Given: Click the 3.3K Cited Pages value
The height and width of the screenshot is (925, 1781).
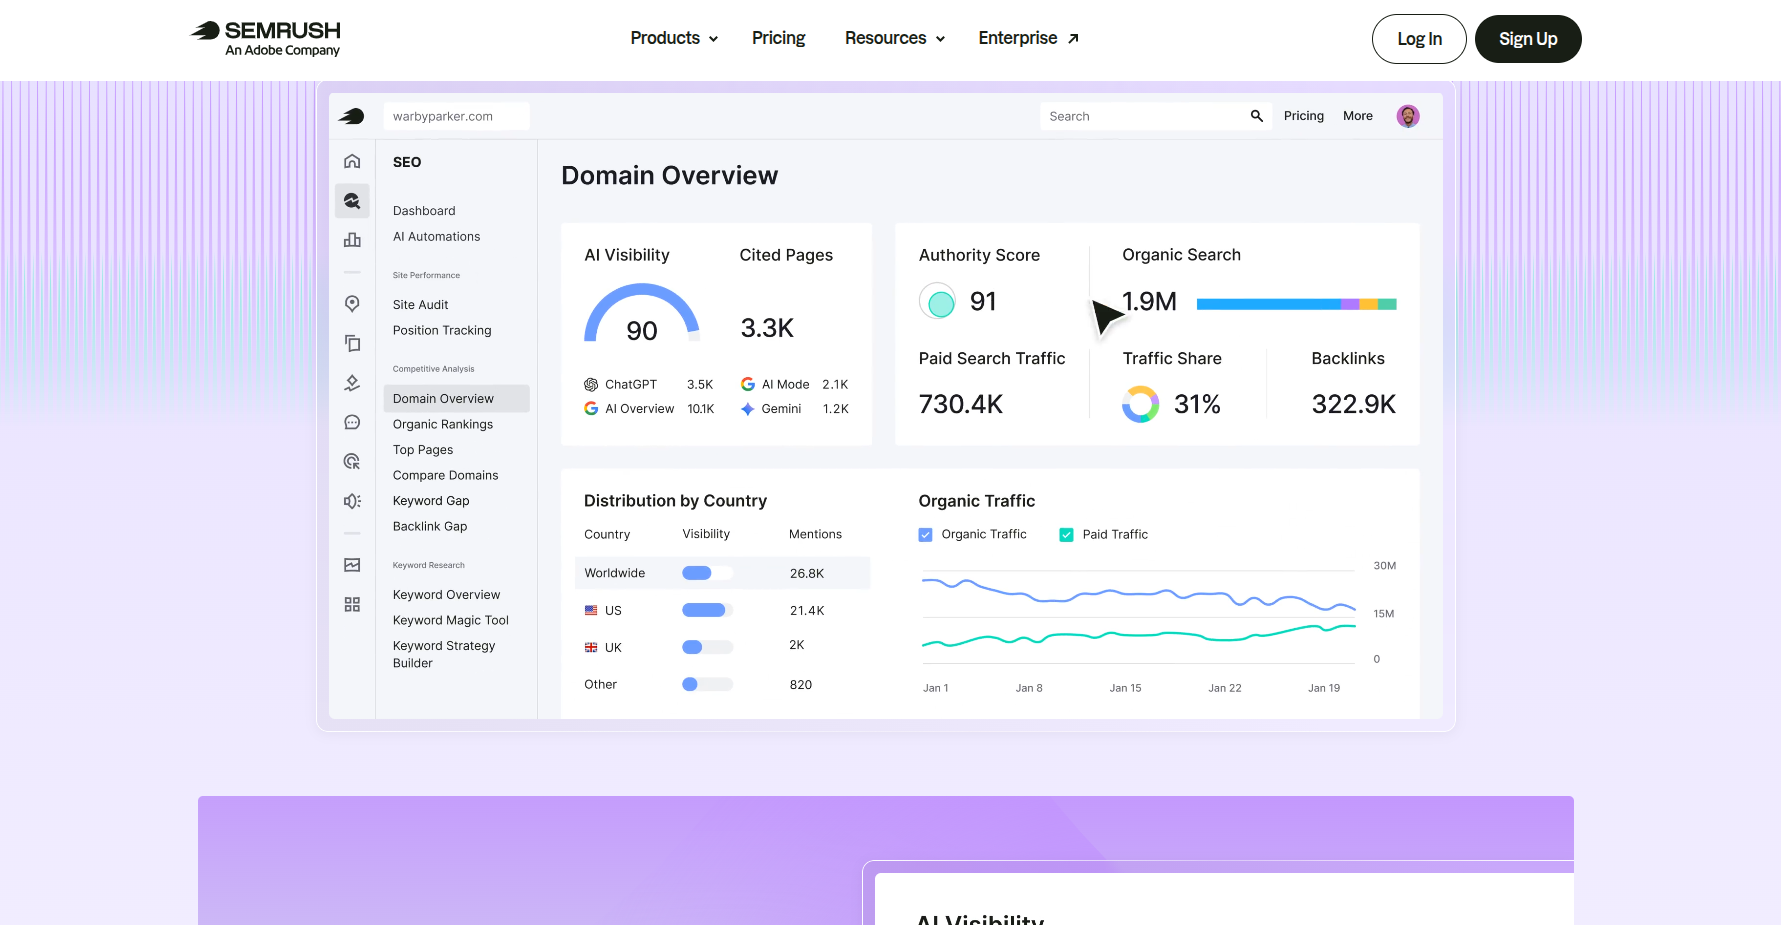Looking at the screenshot, I should (x=767, y=328).
